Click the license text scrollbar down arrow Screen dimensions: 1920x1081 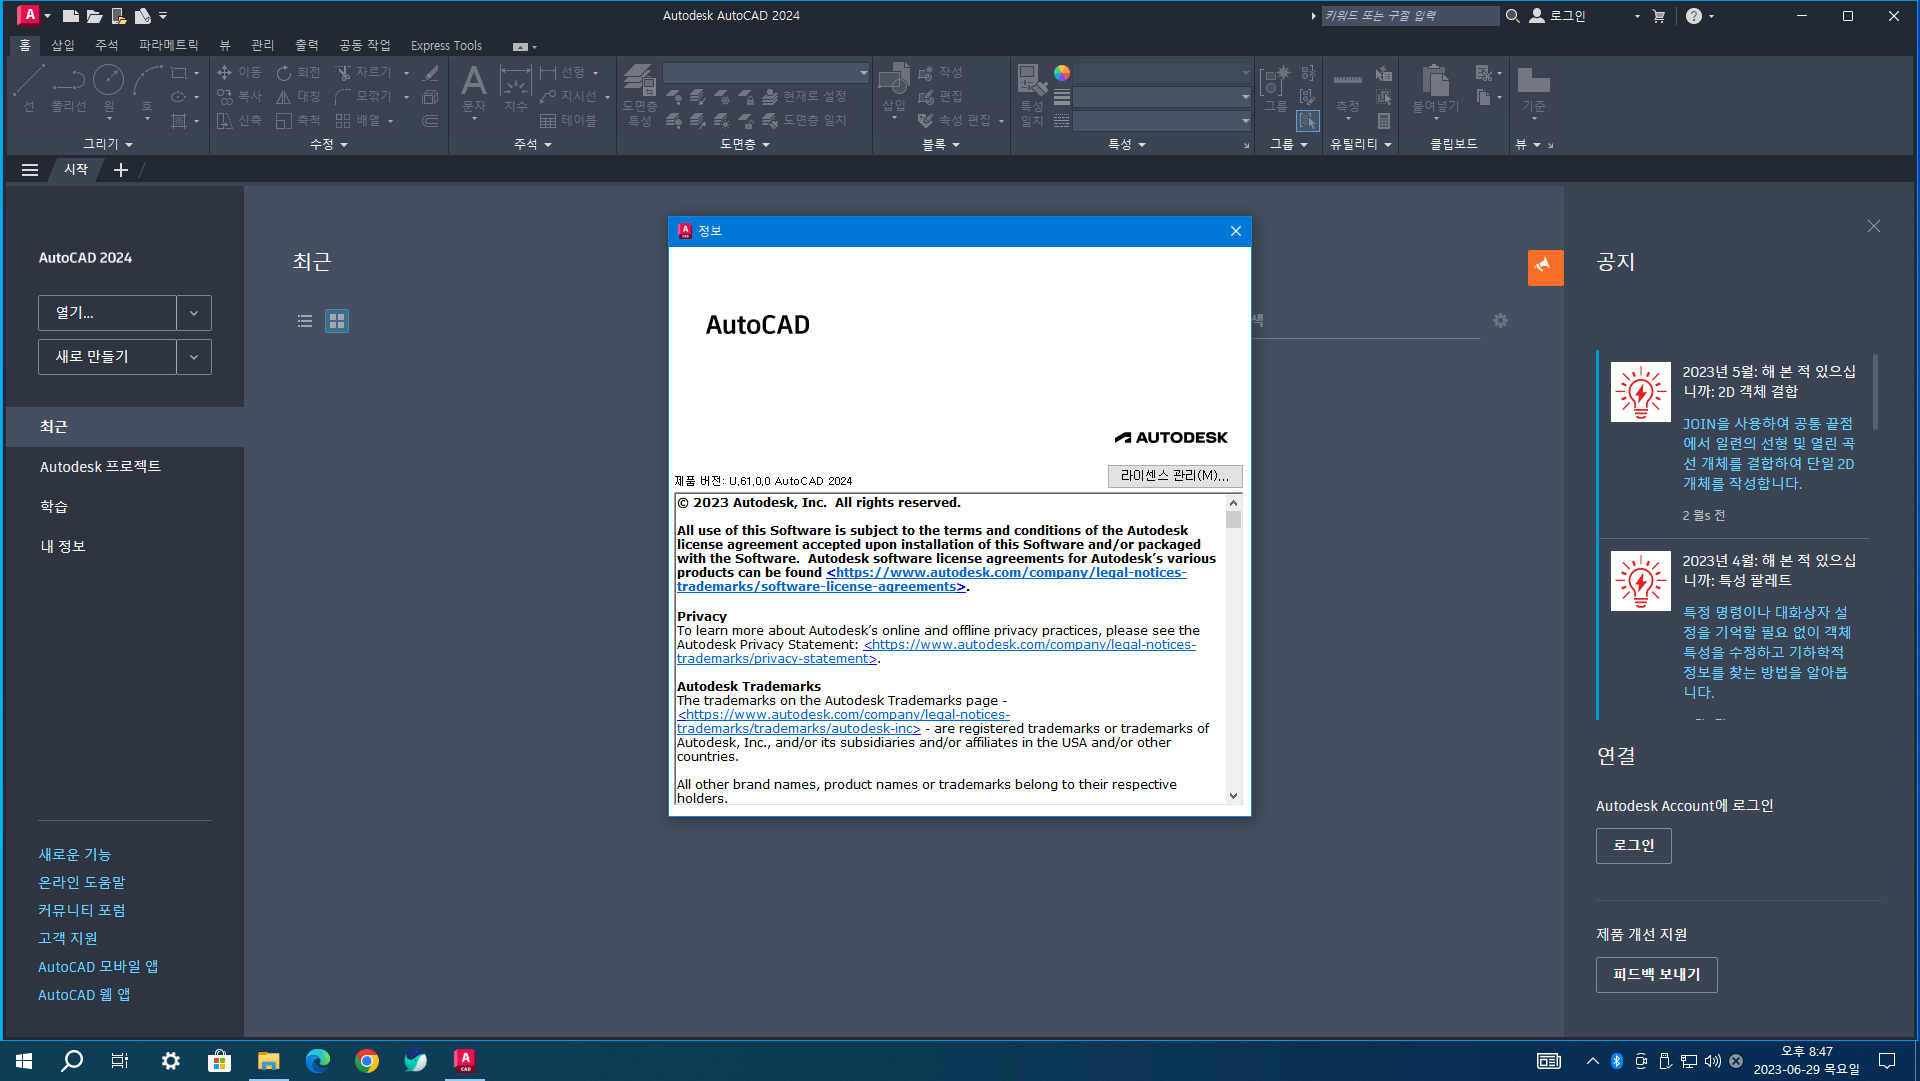(1233, 796)
